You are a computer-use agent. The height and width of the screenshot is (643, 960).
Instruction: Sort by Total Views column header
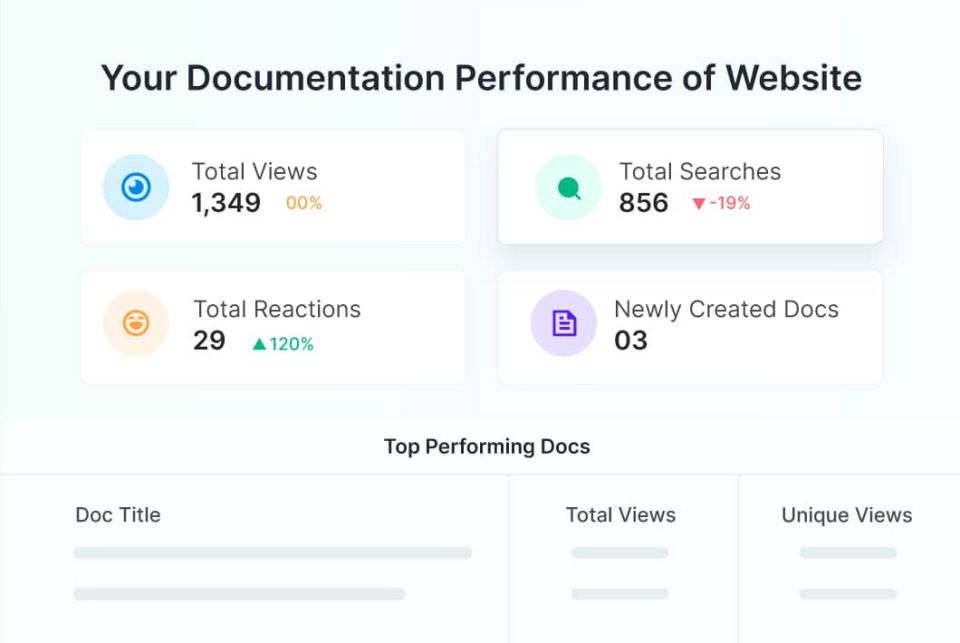(620, 515)
